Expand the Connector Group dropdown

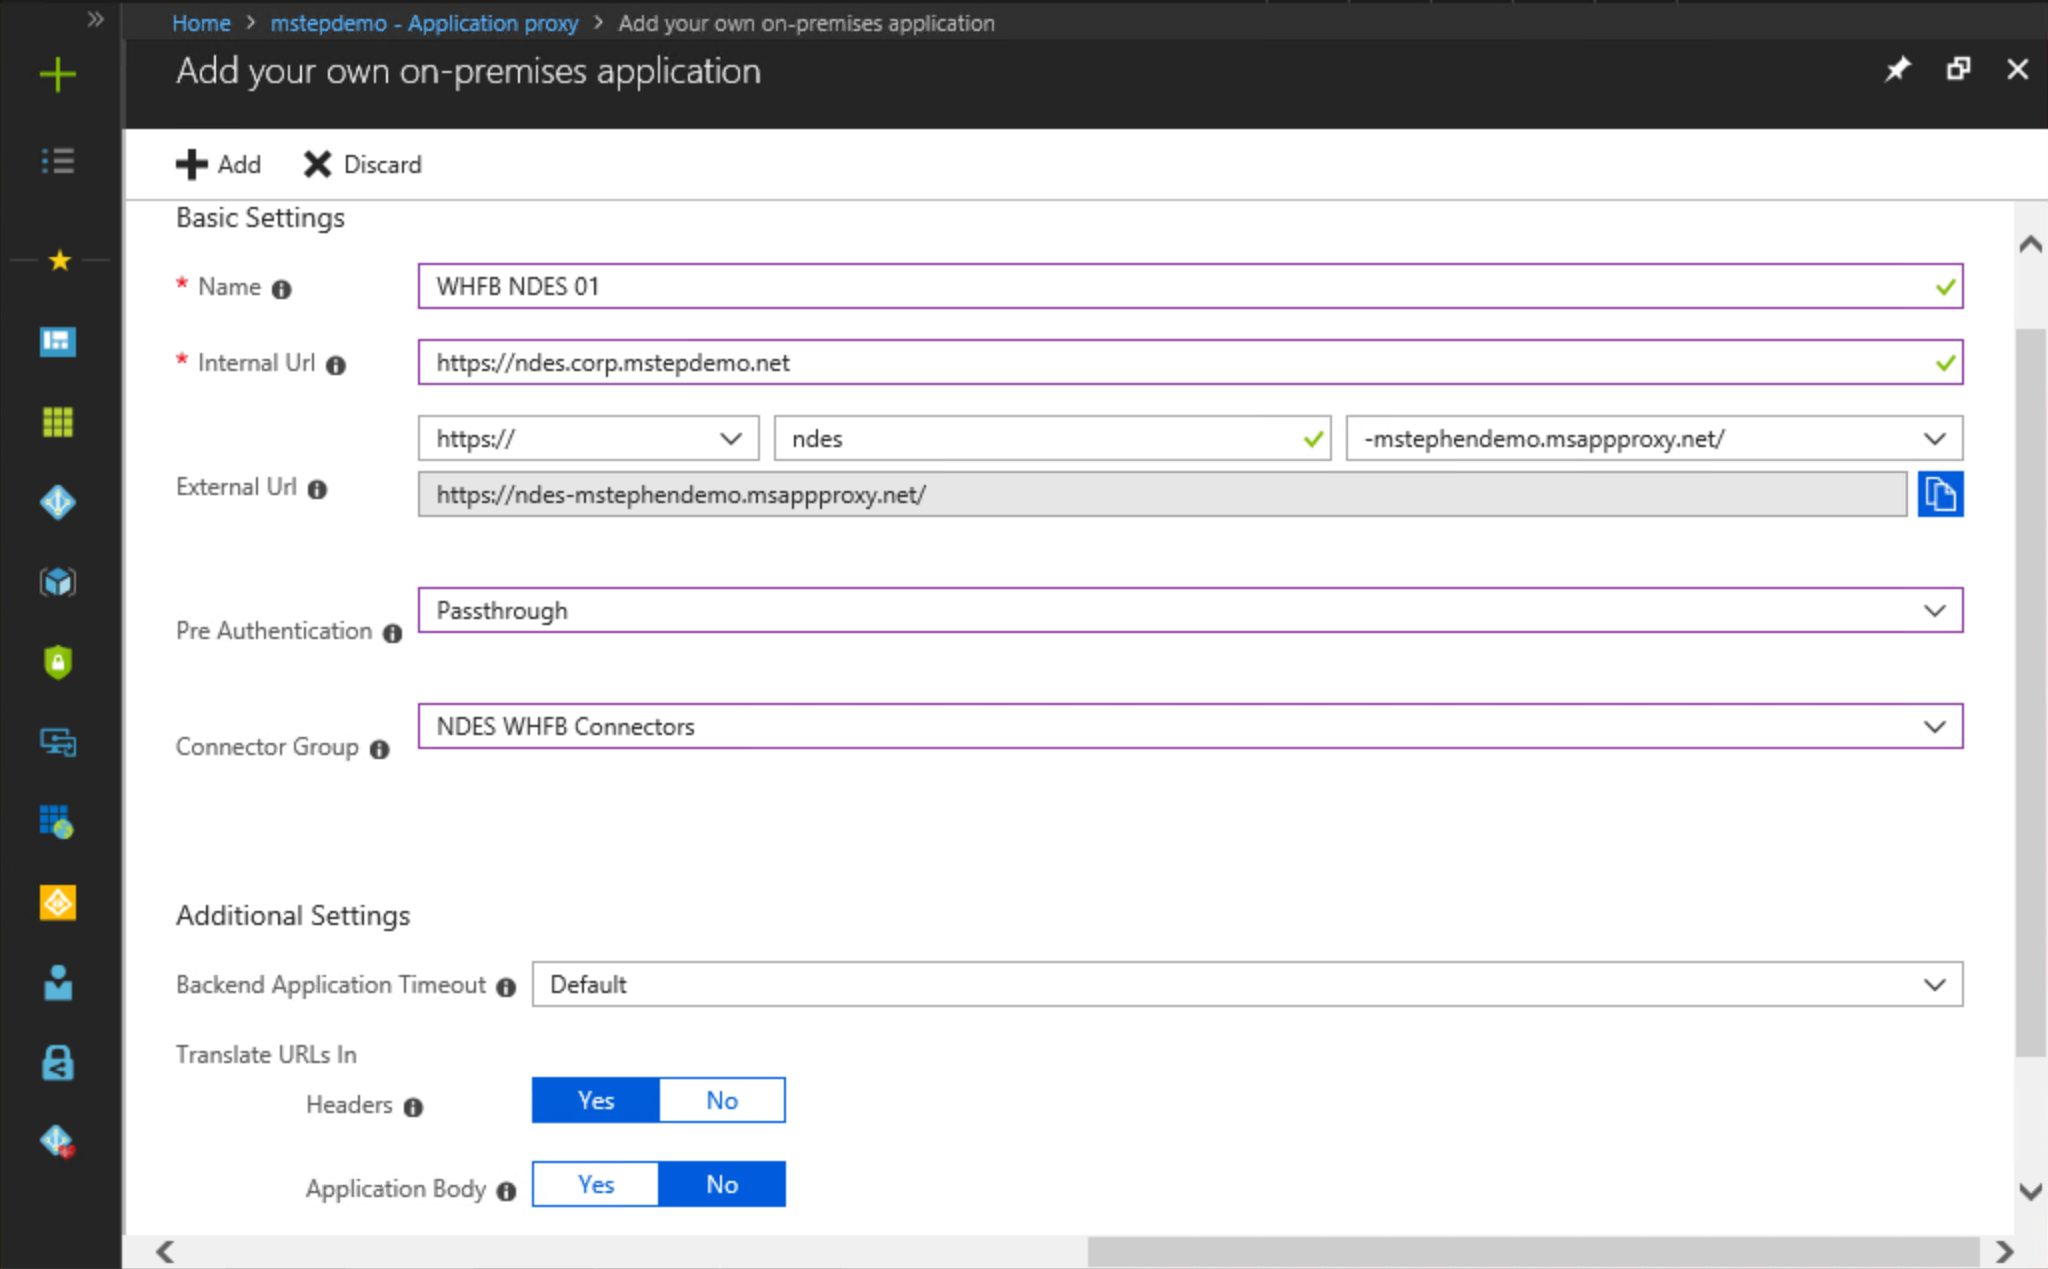[1189, 726]
